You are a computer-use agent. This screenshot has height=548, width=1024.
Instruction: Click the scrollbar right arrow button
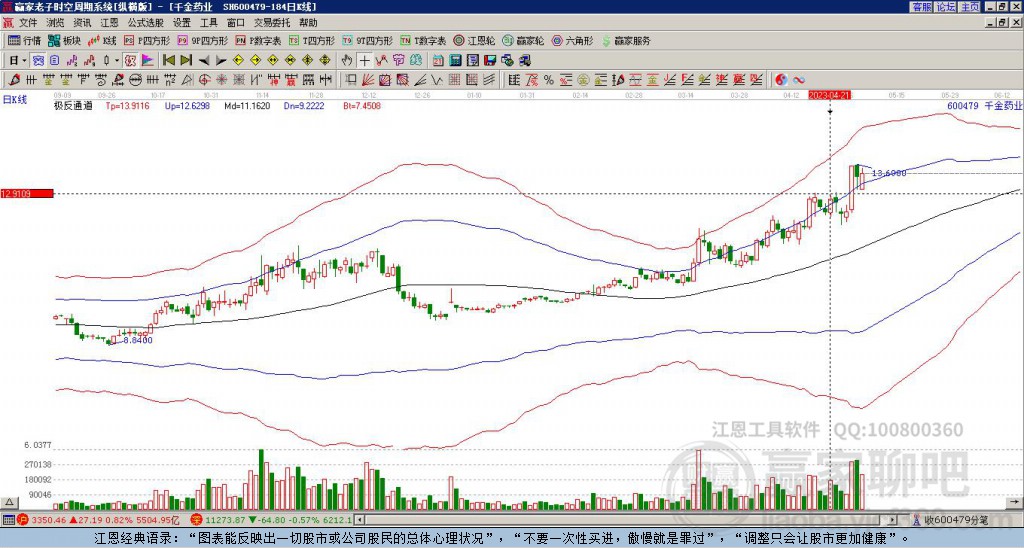coord(892,520)
